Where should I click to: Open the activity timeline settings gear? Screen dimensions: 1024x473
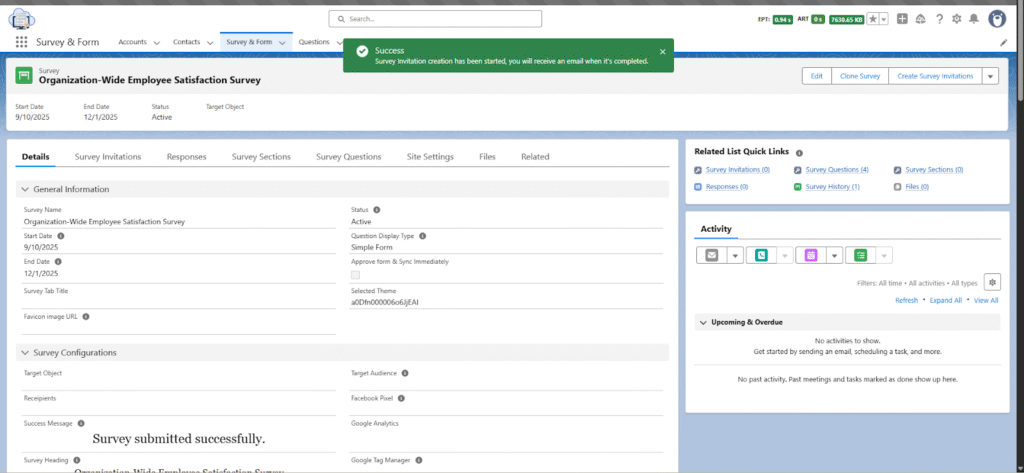(x=991, y=282)
